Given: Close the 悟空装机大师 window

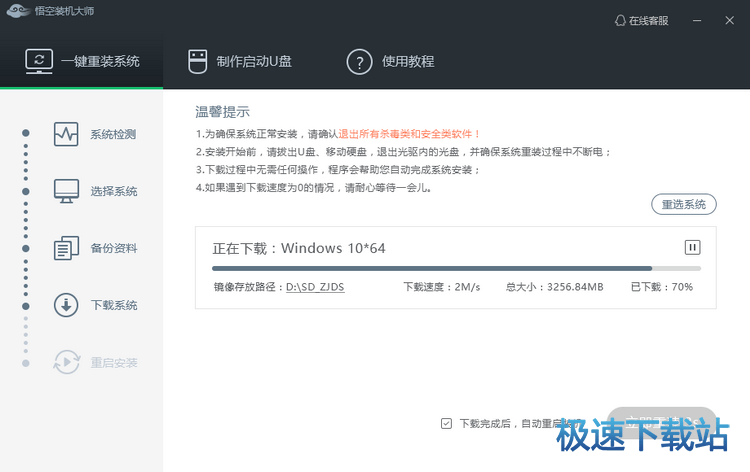Looking at the screenshot, I should [729, 21].
